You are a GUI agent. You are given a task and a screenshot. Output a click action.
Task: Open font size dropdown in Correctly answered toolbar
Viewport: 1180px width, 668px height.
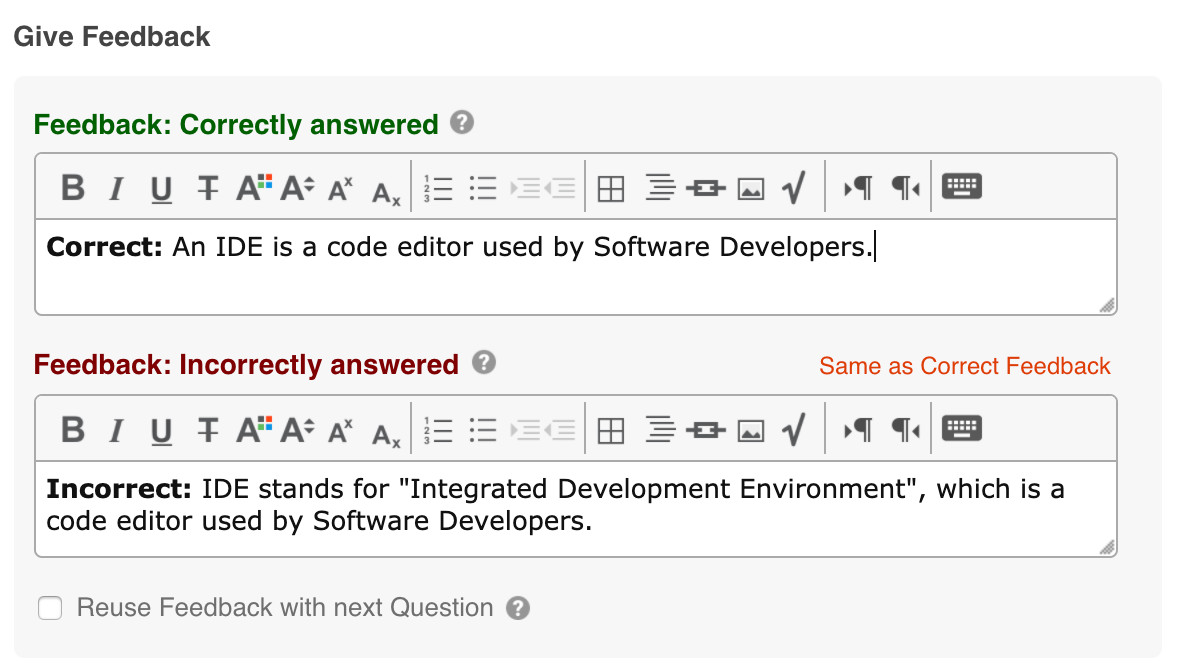coord(297,187)
